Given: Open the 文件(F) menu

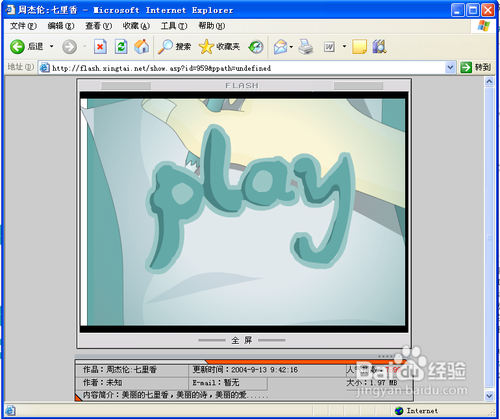Looking at the screenshot, I should click(x=23, y=26).
